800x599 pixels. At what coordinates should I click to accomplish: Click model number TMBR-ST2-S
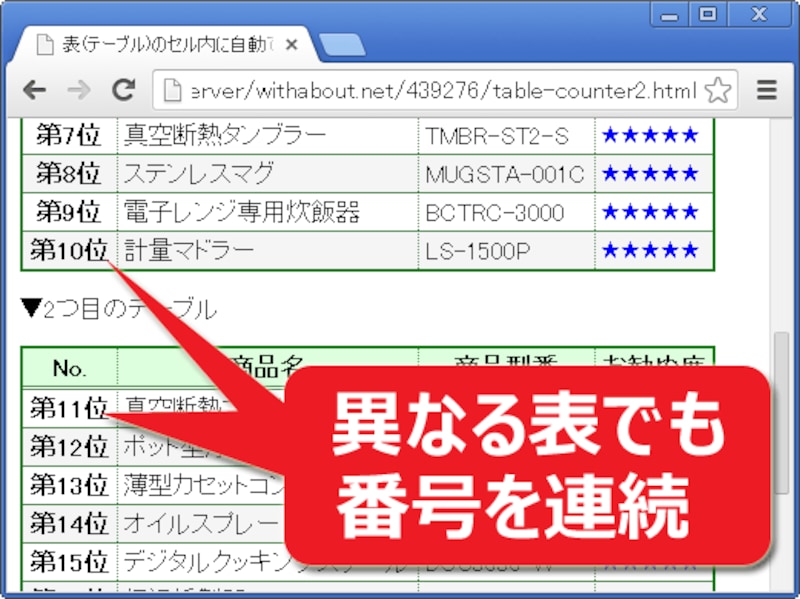pyautogui.click(x=497, y=137)
